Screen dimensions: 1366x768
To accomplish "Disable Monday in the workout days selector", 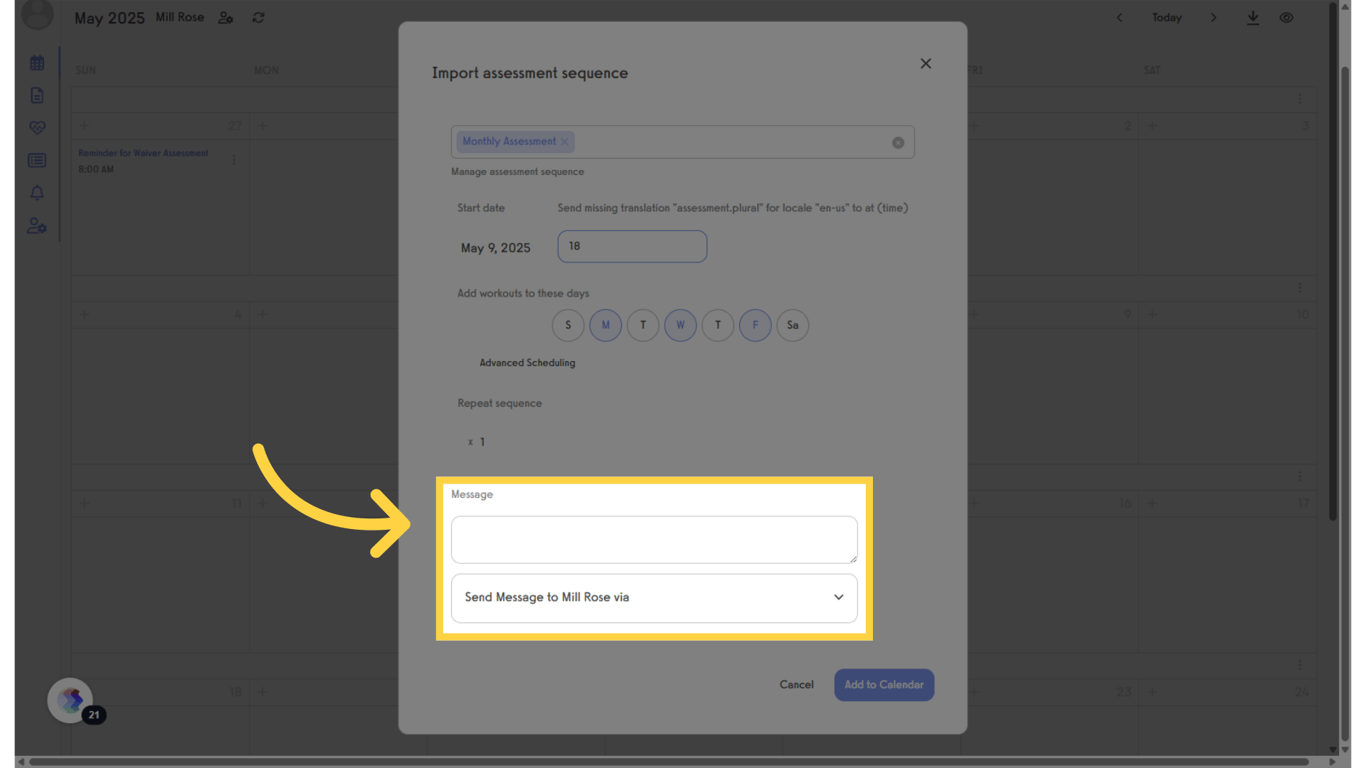I will point(605,325).
